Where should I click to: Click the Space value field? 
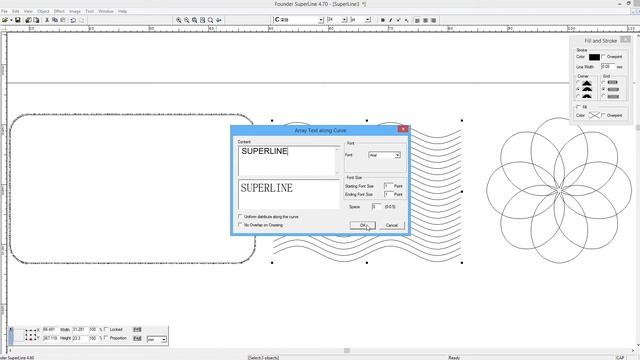click(376, 207)
